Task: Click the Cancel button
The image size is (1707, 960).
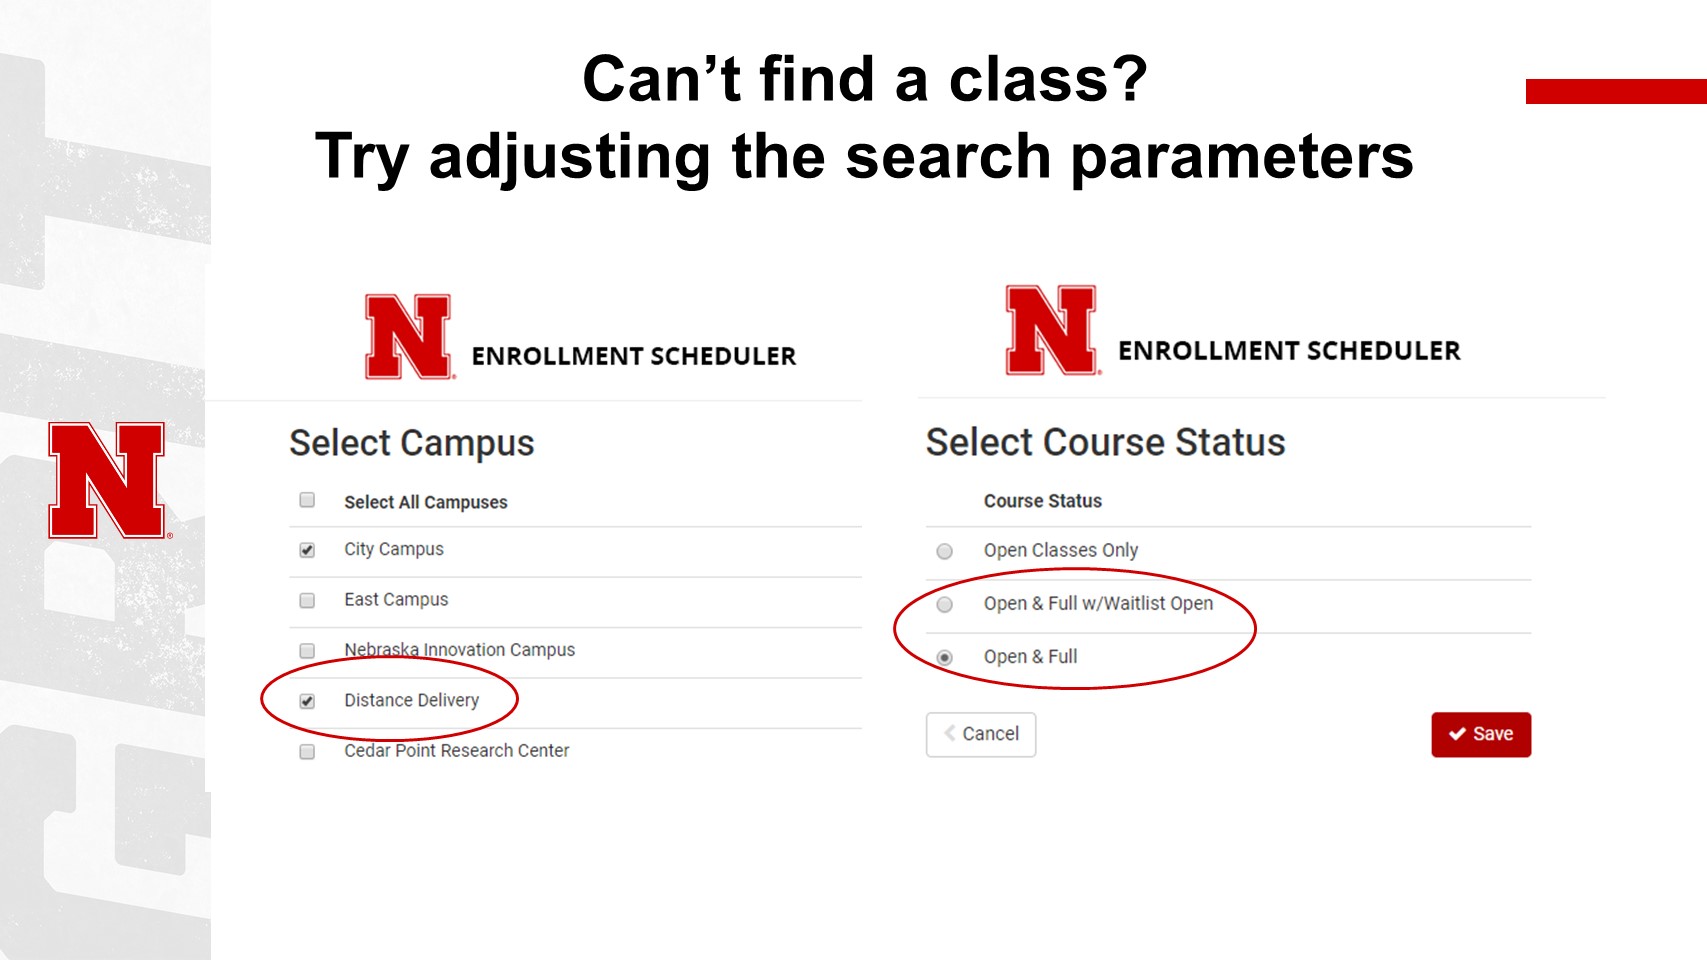Action: tap(980, 734)
